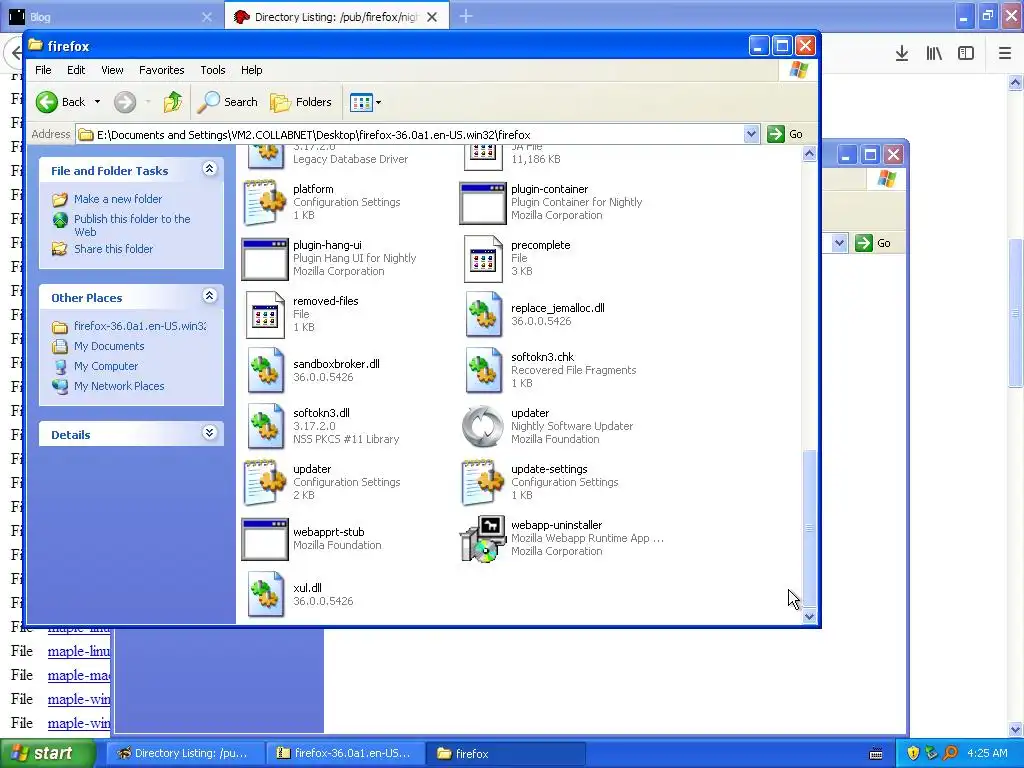Select the Nightly Software Updater application icon

pyautogui.click(x=483, y=426)
